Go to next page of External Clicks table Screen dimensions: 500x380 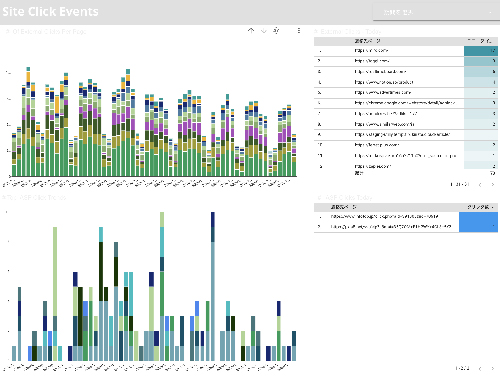pos(492,184)
